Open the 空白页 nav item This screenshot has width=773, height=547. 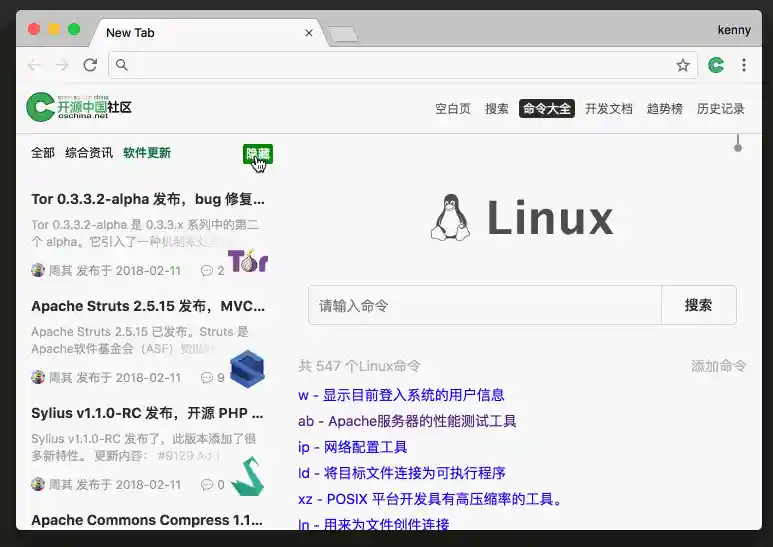453,108
